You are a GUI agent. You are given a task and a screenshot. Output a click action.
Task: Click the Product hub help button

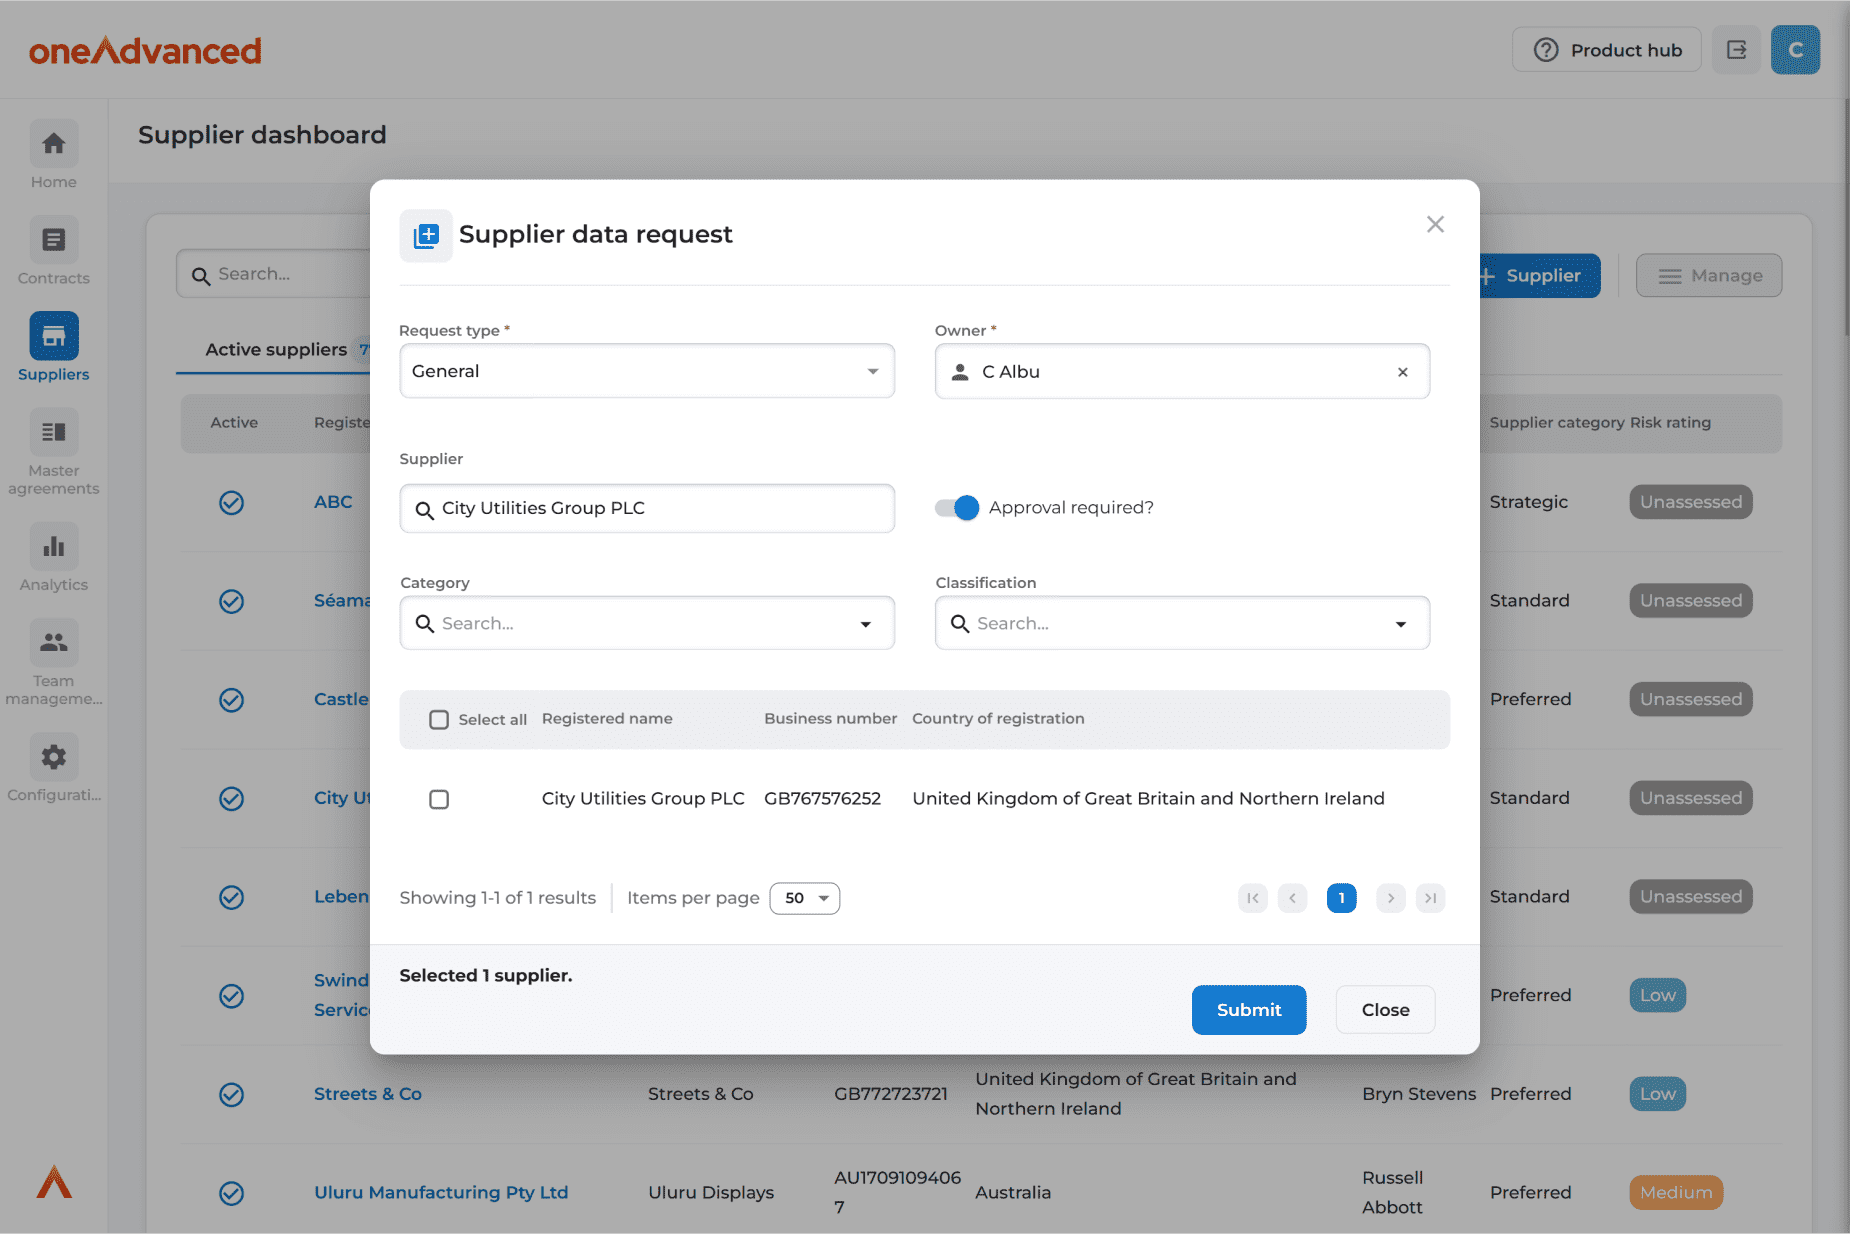[1606, 50]
